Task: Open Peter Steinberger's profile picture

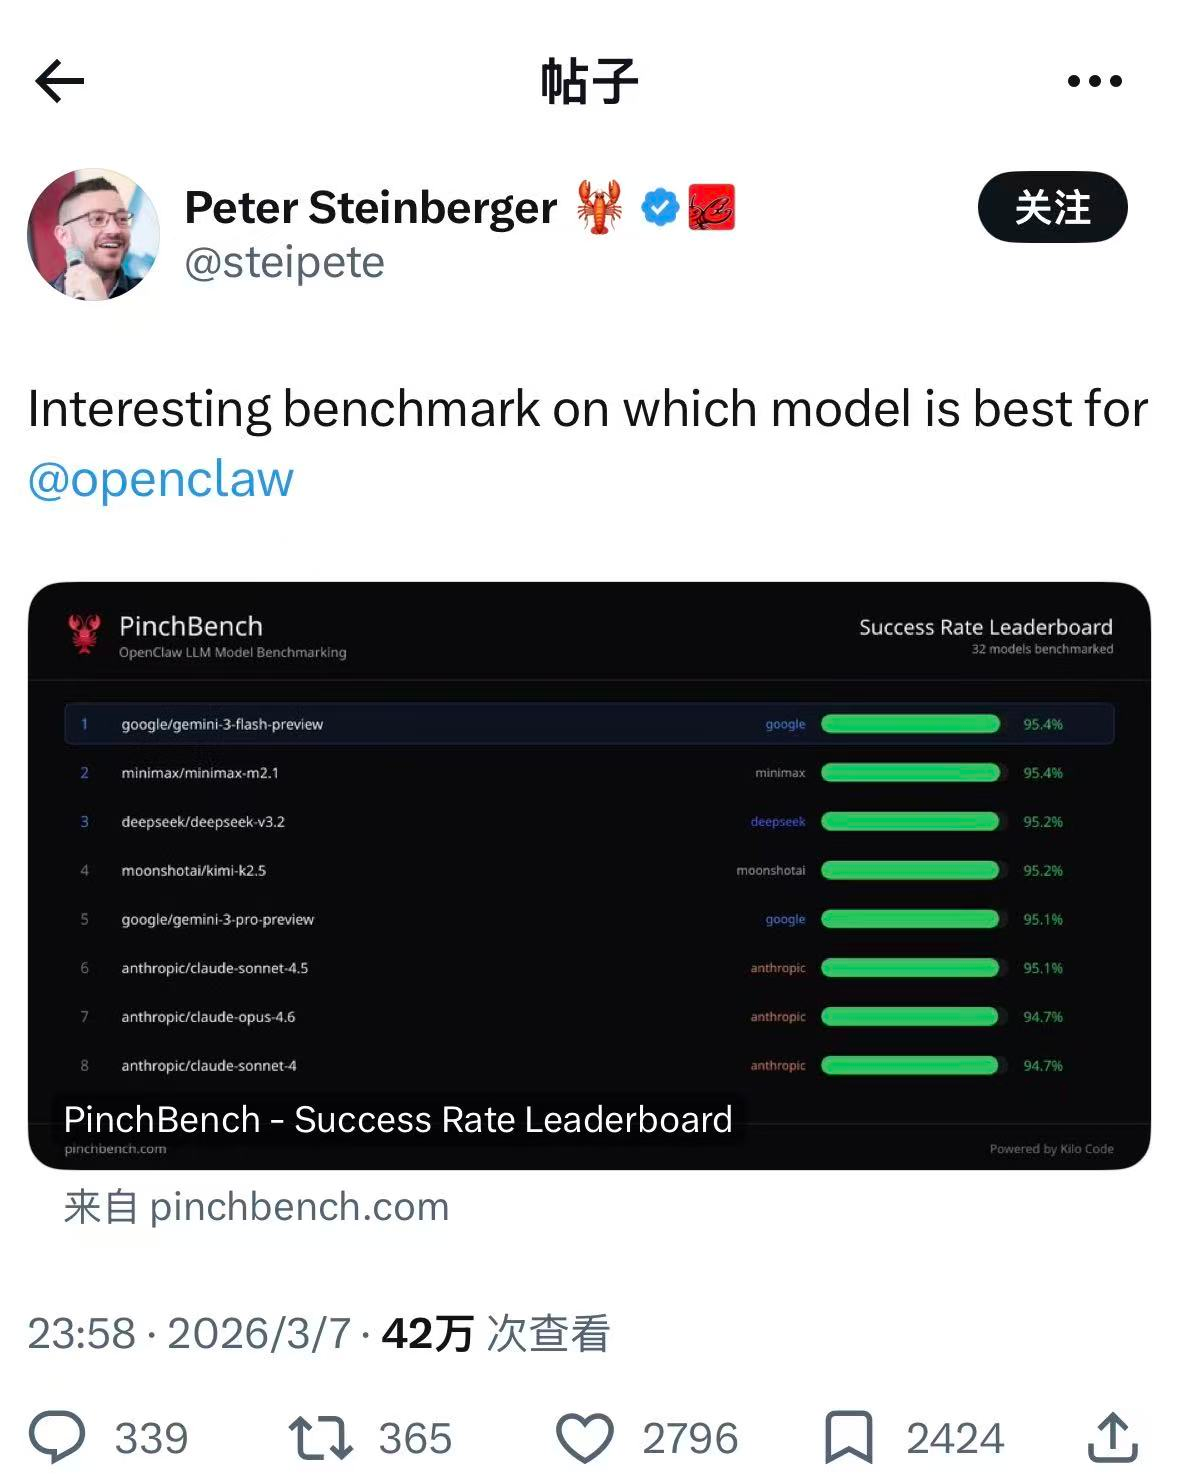Action: point(93,235)
